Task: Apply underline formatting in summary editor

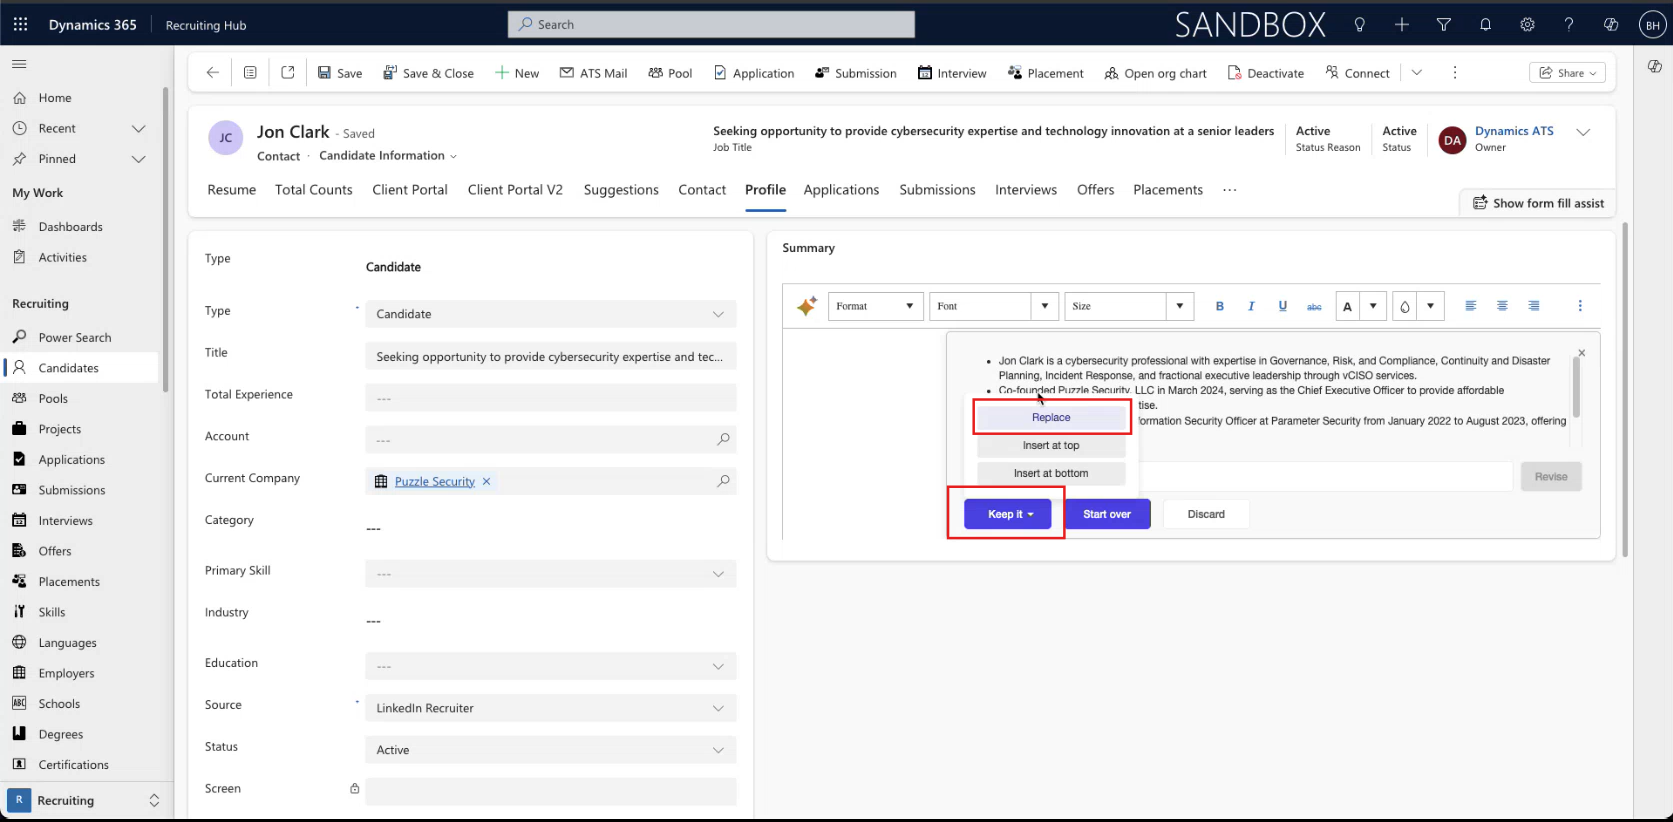Action: click(x=1283, y=306)
